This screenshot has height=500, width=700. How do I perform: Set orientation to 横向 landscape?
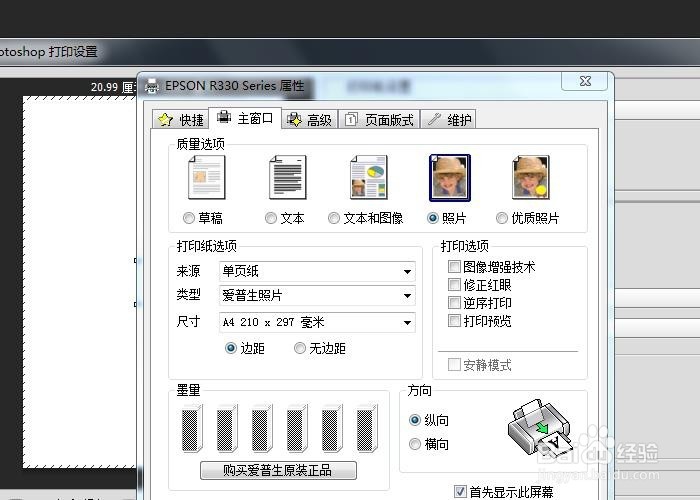point(415,444)
